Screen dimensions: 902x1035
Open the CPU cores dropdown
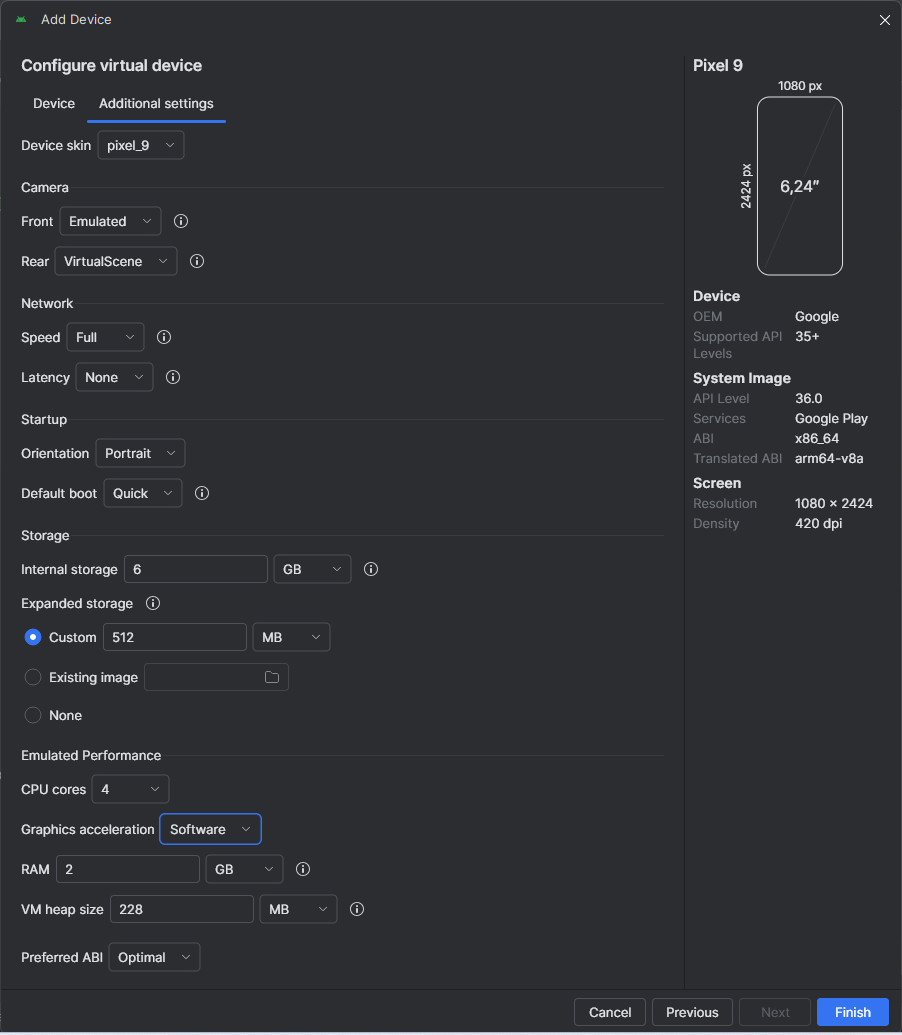[130, 789]
